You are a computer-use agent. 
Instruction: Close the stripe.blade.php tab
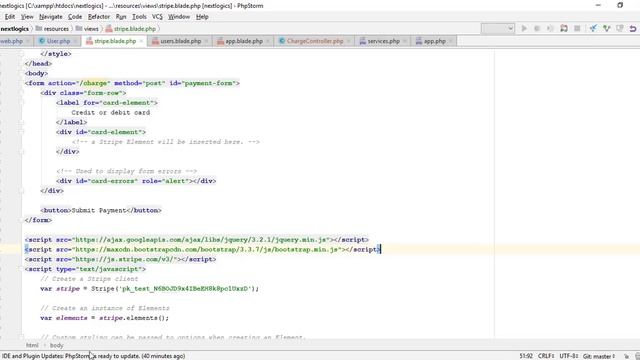click(x=141, y=41)
